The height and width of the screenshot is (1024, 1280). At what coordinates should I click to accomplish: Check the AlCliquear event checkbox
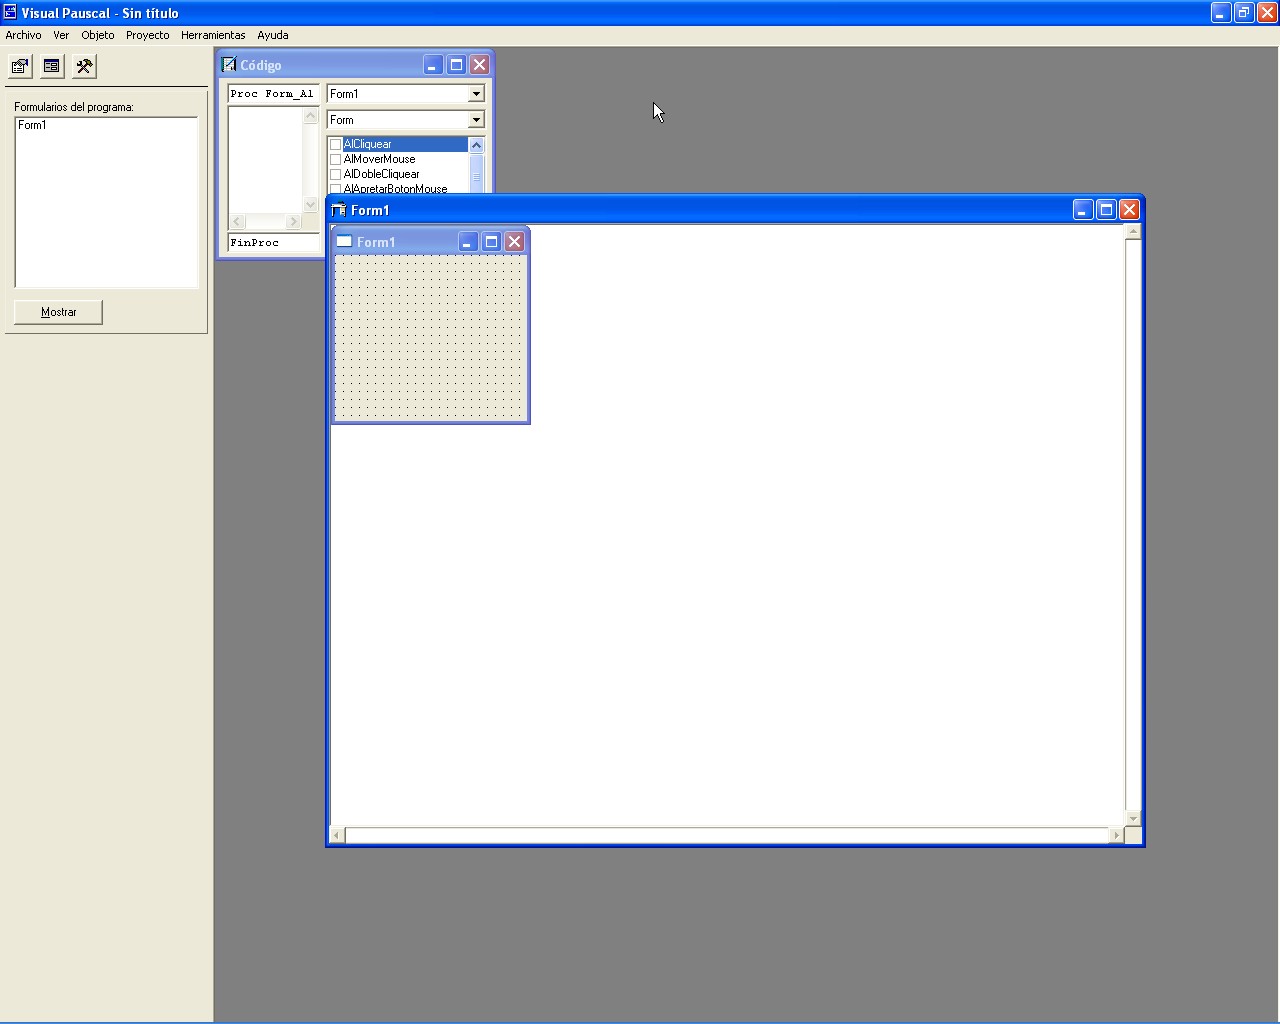click(x=336, y=144)
